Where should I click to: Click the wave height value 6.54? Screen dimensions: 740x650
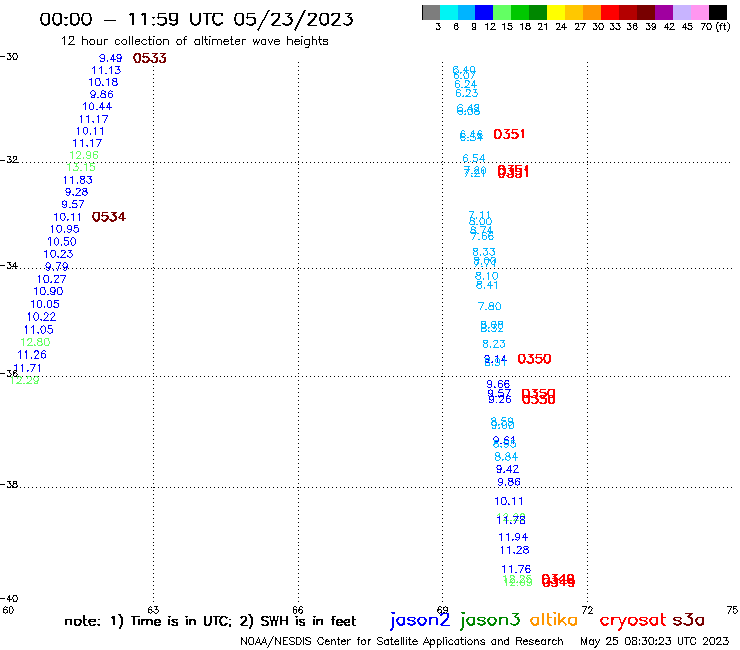tap(474, 158)
